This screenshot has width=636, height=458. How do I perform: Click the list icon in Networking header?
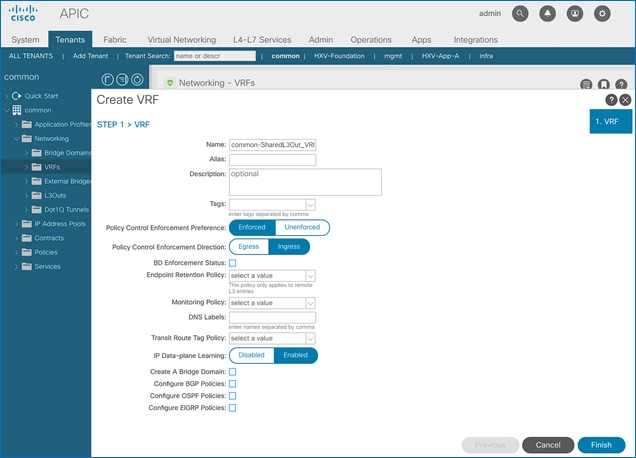click(x=586, y=84)
